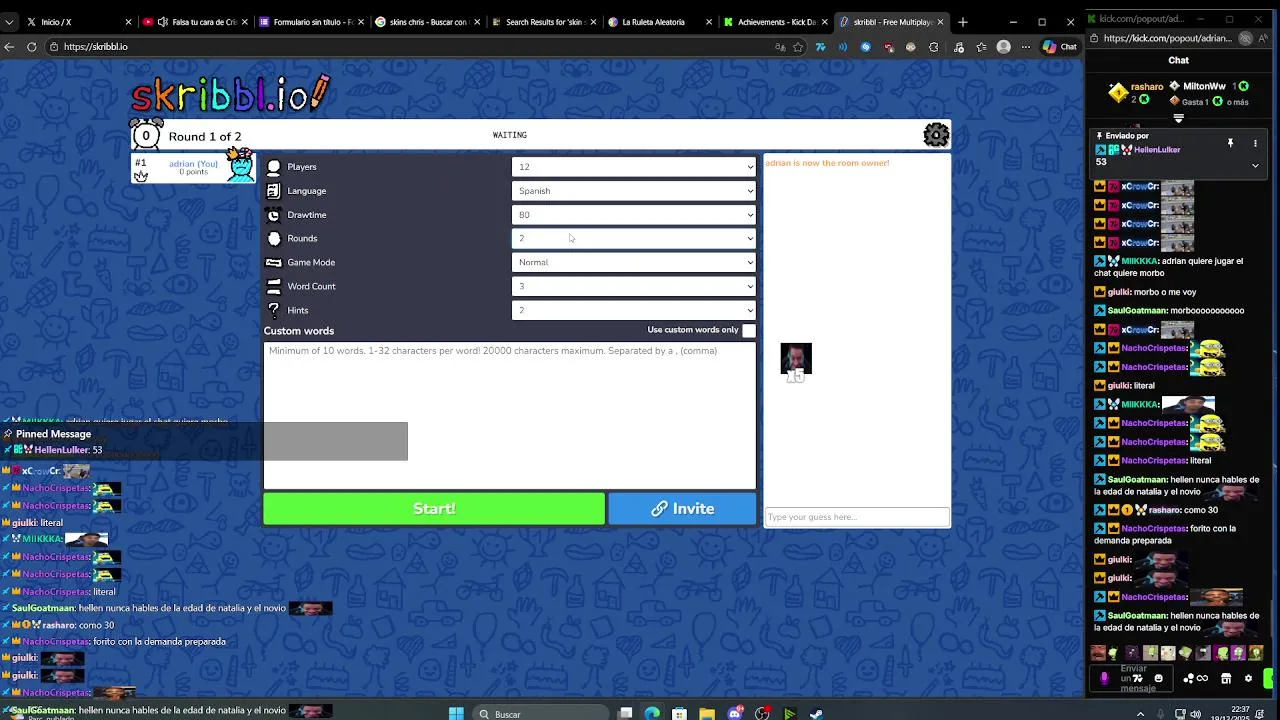Click the webcam thumbnail overlay
Screen dimensions: 1280x720
click(x=796, y=359)
